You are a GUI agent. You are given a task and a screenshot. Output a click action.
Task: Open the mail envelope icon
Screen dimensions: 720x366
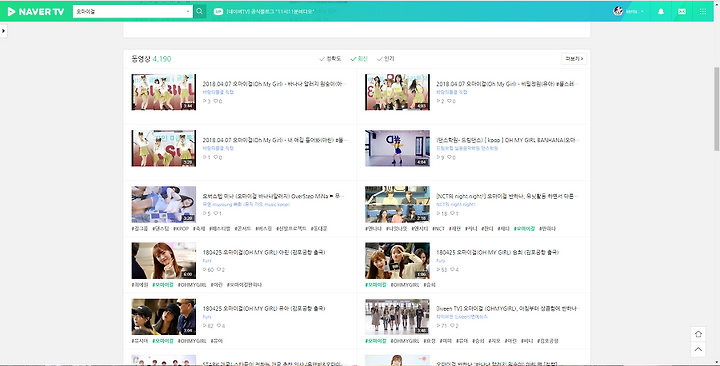pyautogui.click(x=682, y=11)
